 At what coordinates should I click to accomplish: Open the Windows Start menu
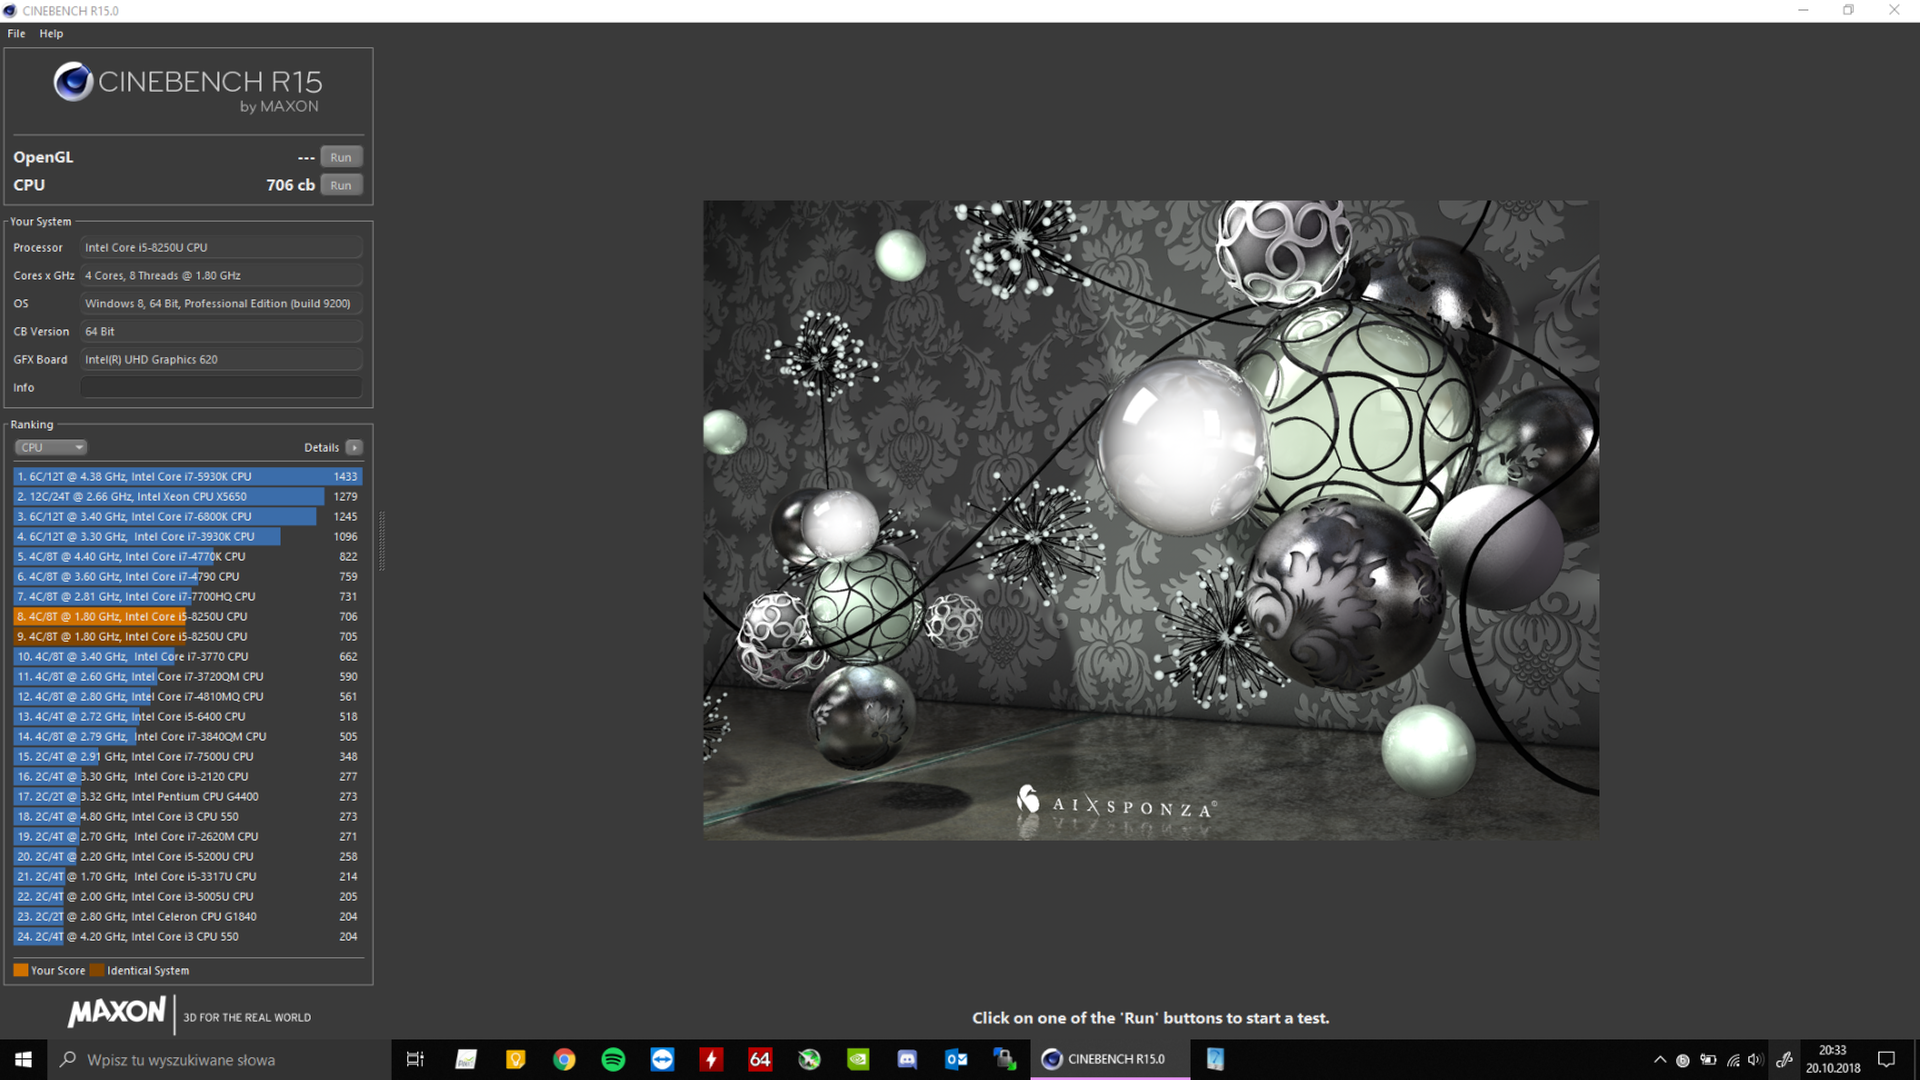coord(23,1059)
